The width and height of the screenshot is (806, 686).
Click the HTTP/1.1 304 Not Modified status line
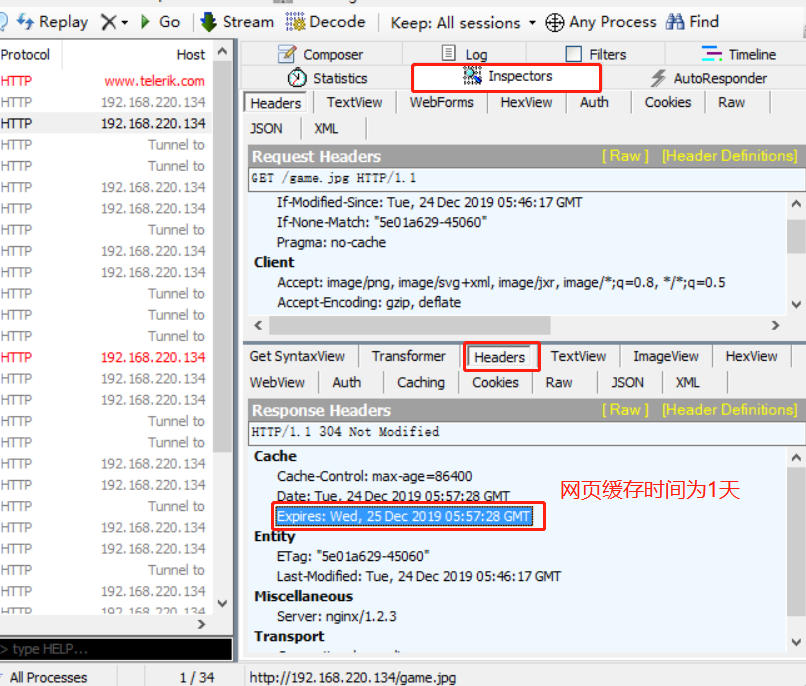pos(526,432)
